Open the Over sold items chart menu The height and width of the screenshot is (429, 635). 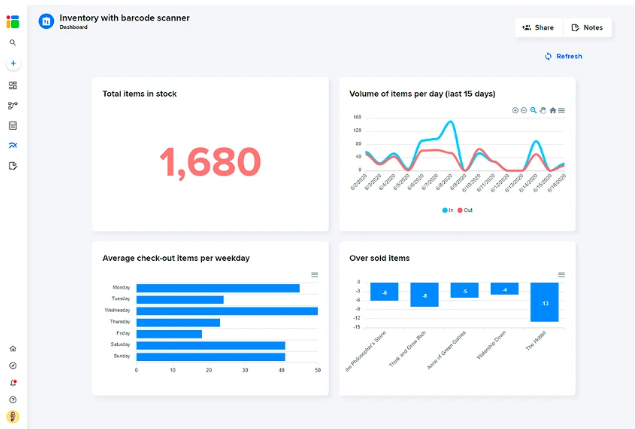pos(561,275)
